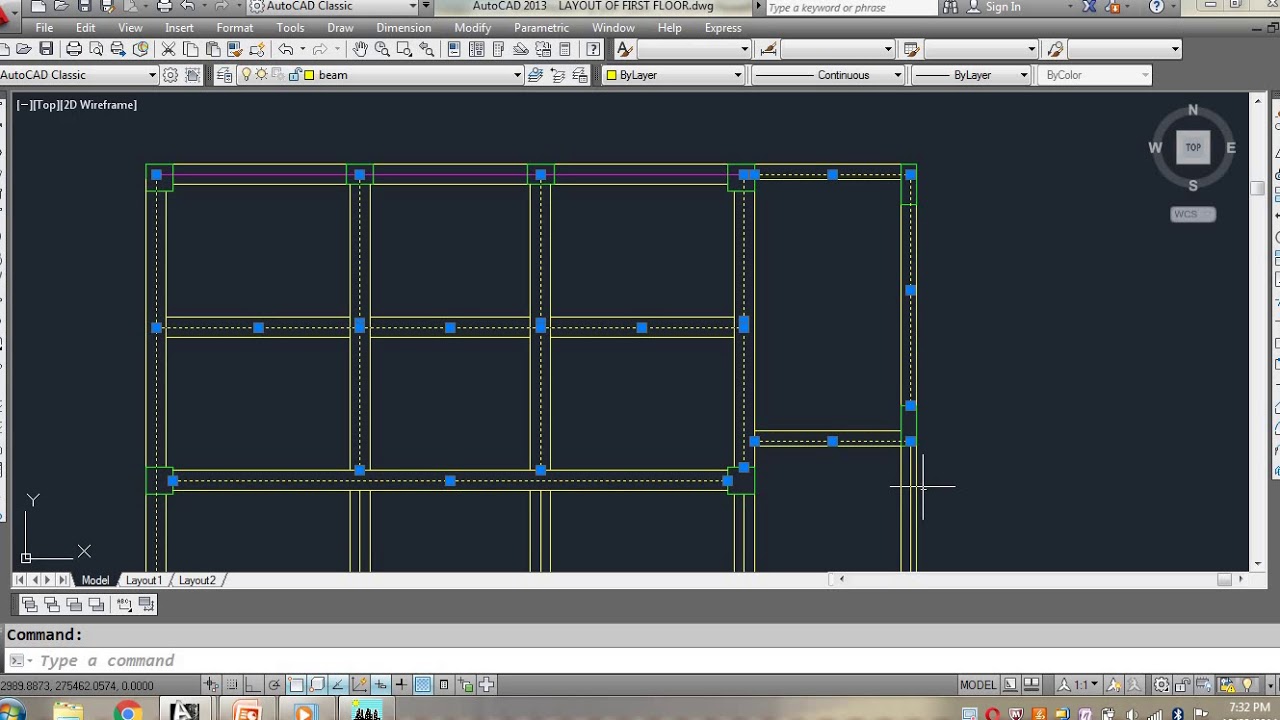Click the Workspace Settings gear icon
Image resolution: width=1280 pixels, height=720 pixels.
tap(170, 75)
